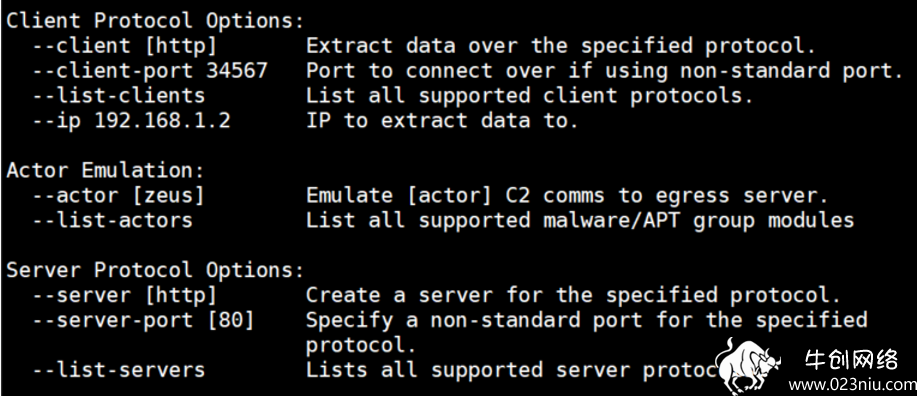The width and height of the screenshot is (917, 396).
Task: Click the --client [http] option text
Action: (125, 46)
